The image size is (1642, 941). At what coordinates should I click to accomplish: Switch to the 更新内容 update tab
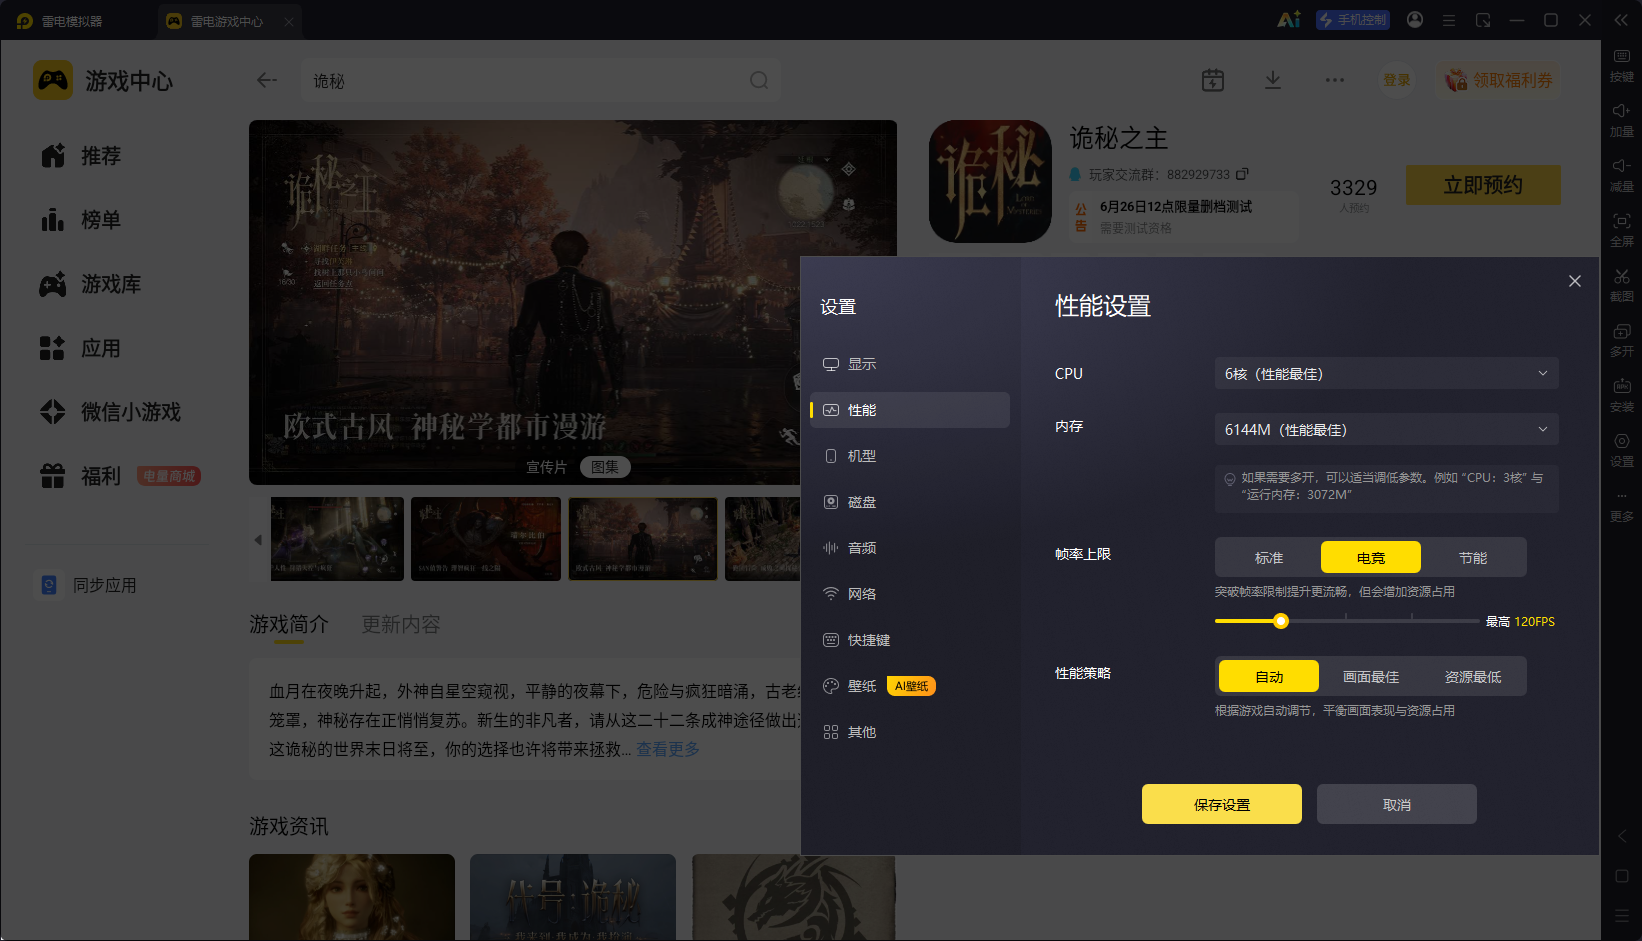coord(400,625)
